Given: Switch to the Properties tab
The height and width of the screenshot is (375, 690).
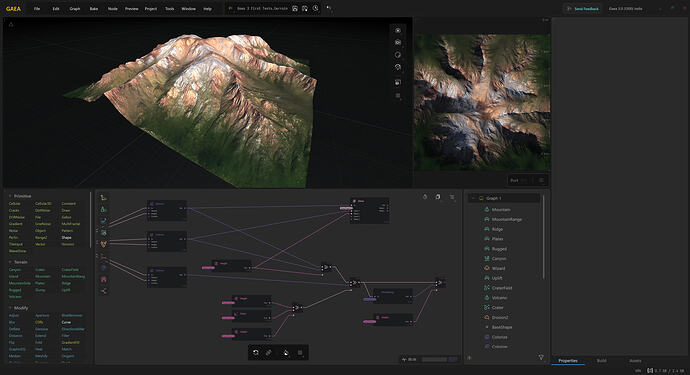Looking at the screenshot, I should coord(568,360).
